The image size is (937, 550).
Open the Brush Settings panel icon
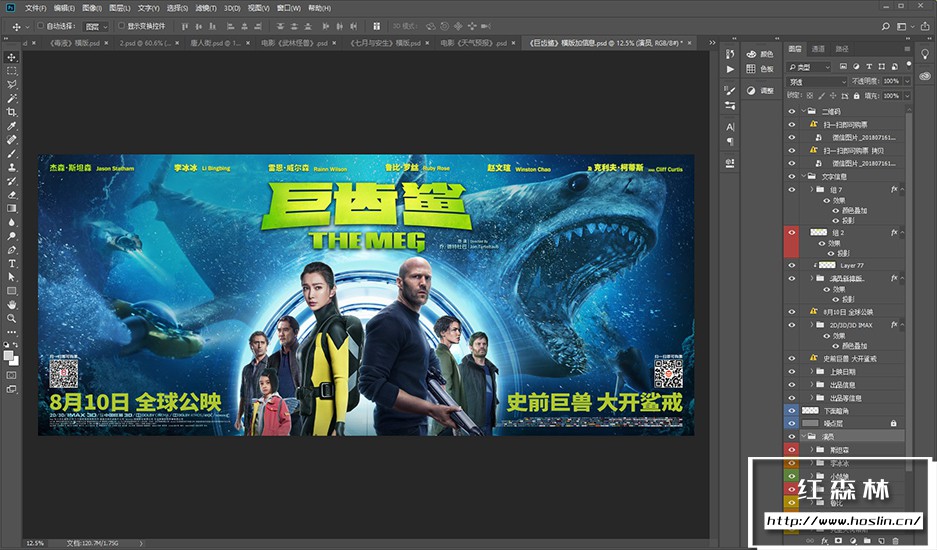[730, 90]
